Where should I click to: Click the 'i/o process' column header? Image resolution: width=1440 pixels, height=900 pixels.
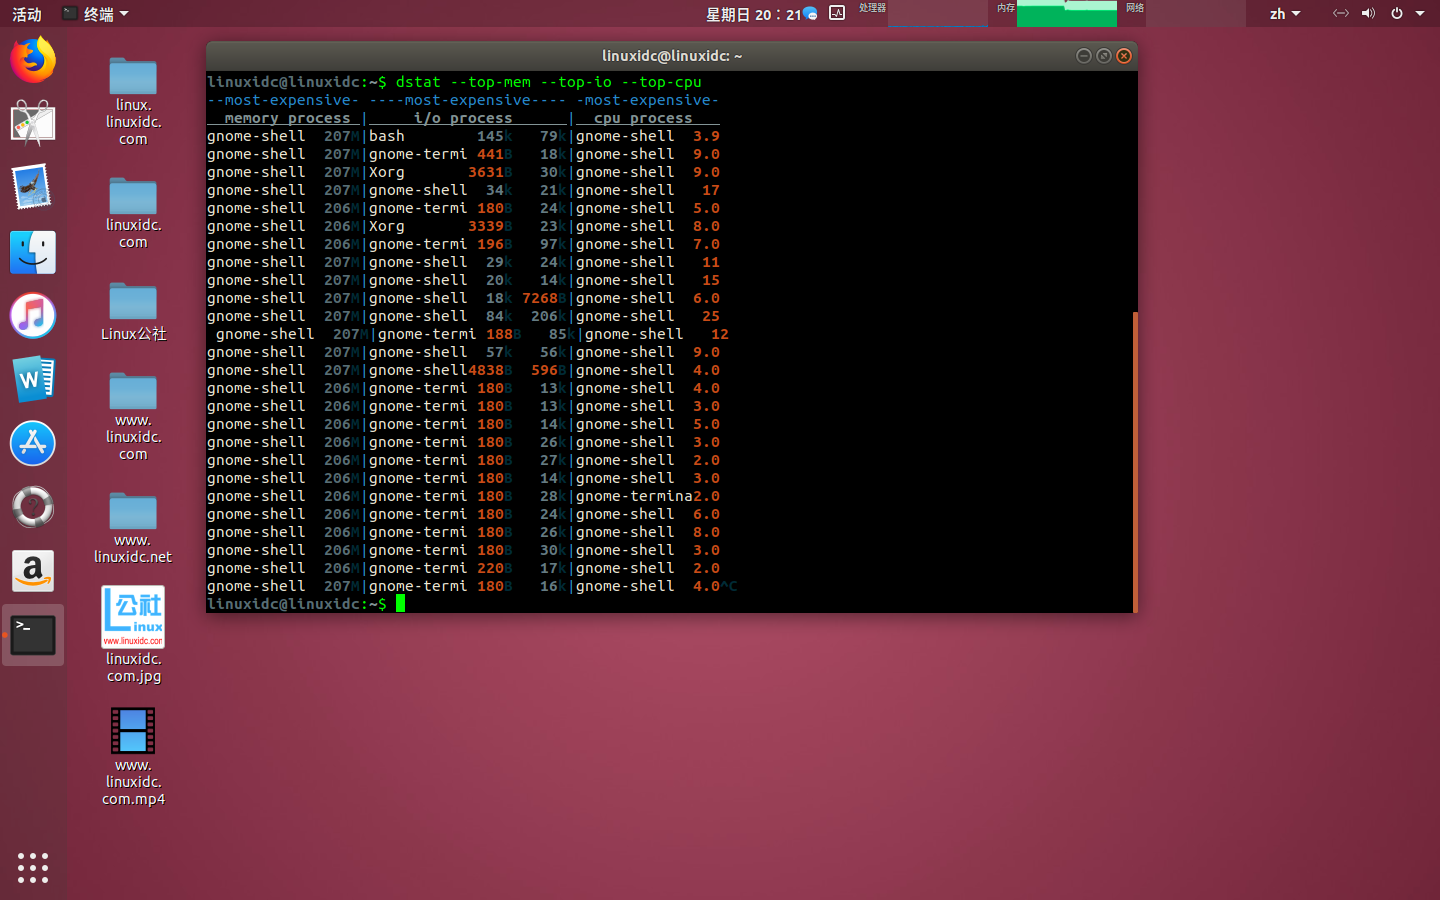pyautogui.click(x=463, y=118)
